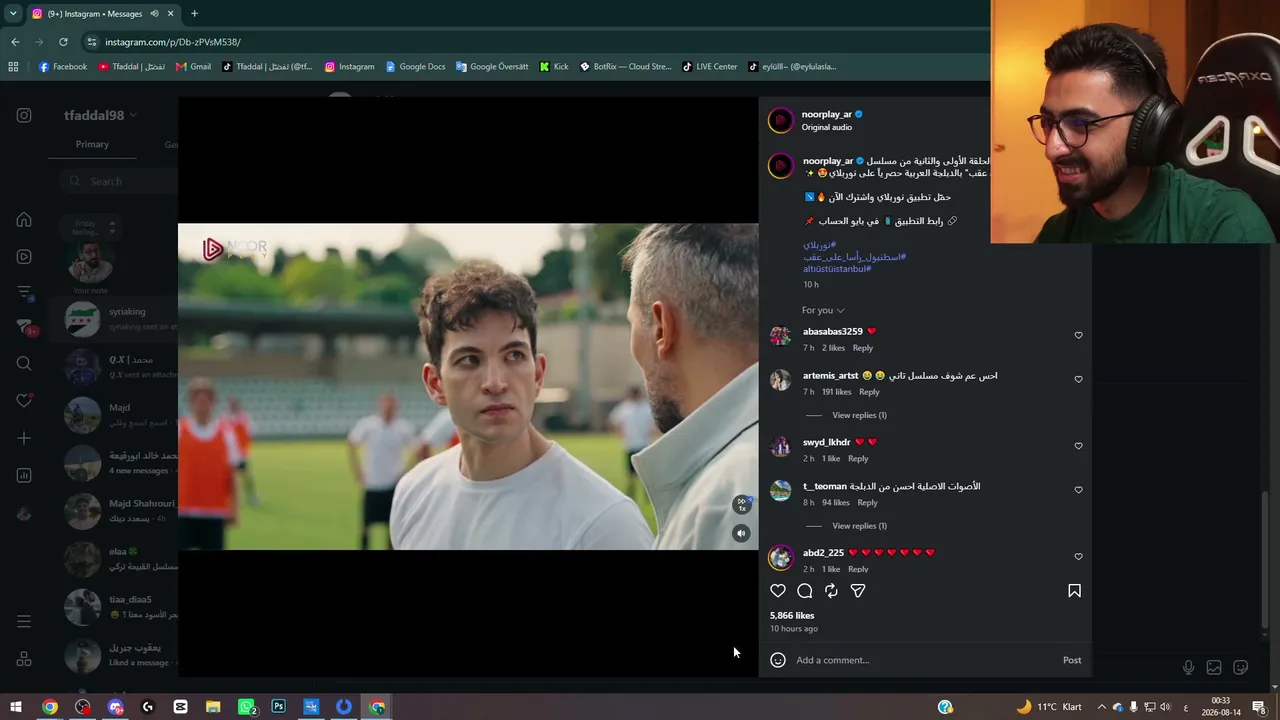
Task: Mute or unmute the video sound
Action: pos(741,533)
